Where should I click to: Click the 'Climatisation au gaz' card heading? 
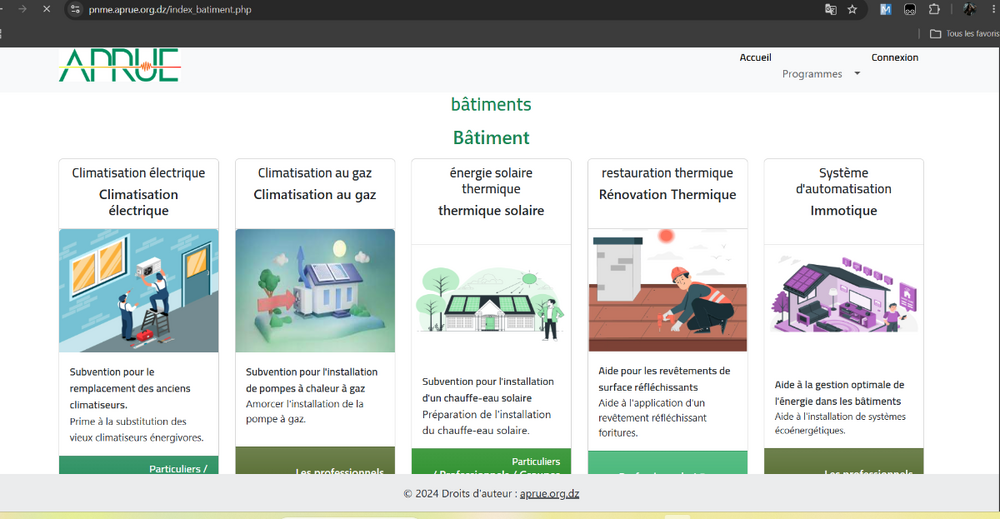314,194
